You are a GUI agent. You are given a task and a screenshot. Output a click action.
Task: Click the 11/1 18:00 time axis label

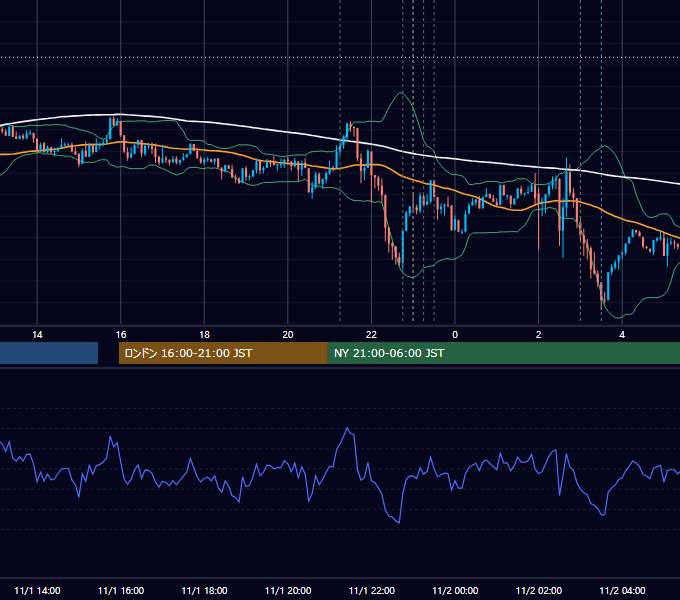point(204,590)
